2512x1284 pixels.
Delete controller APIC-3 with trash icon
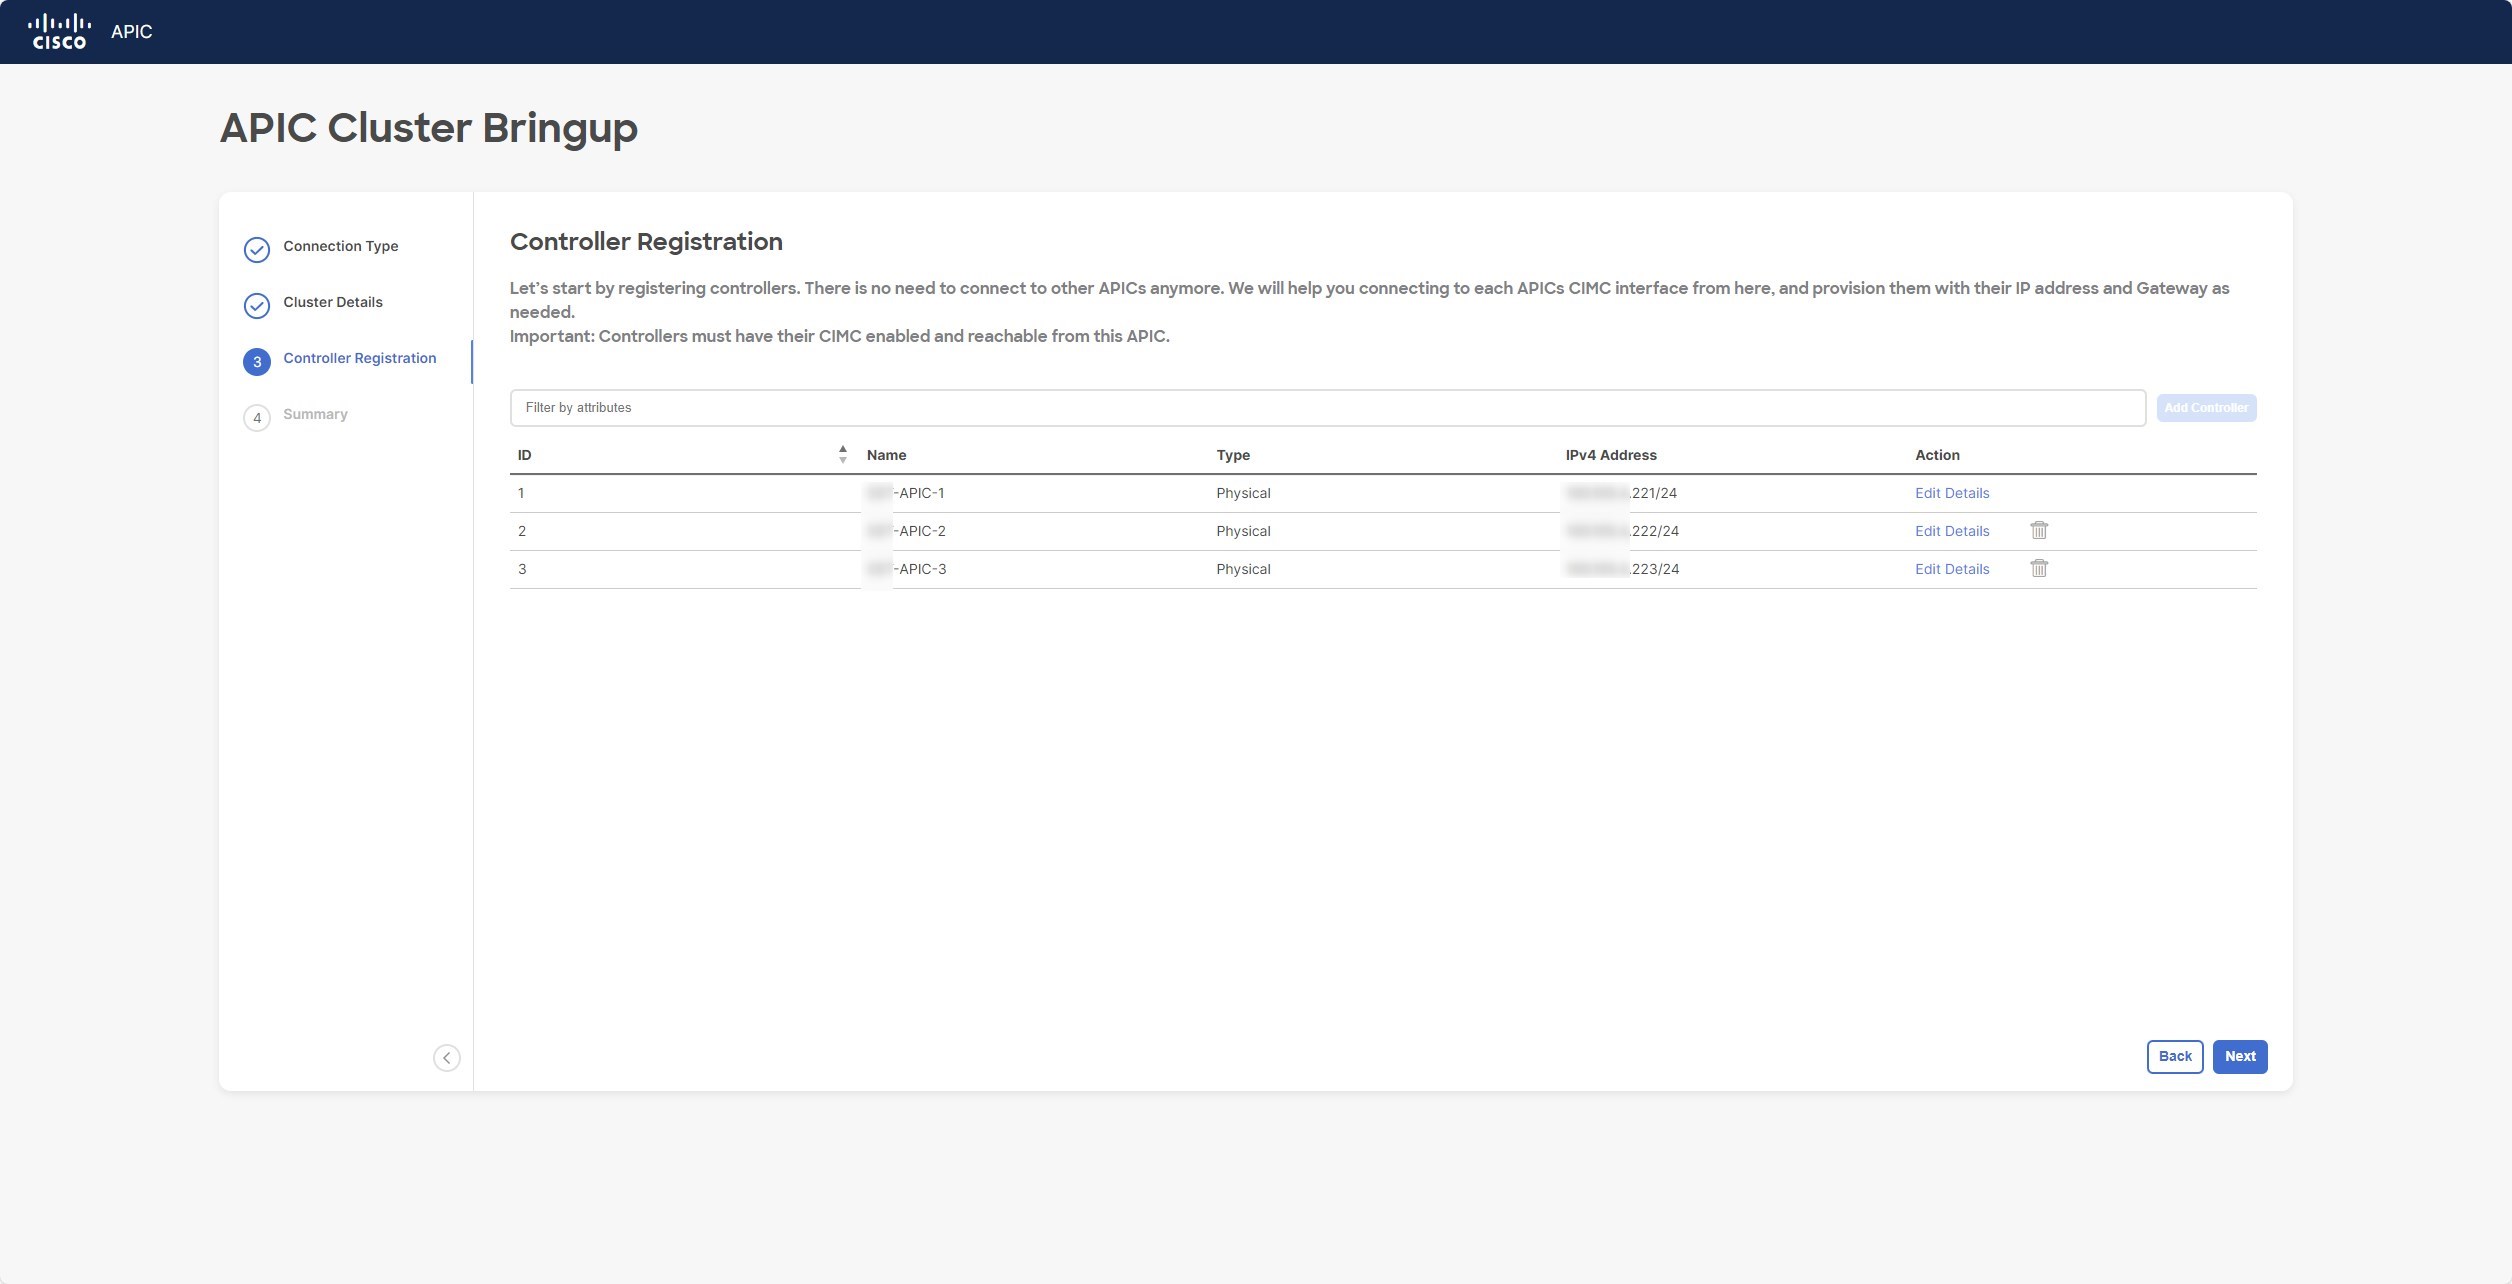tap(2039, 569)
